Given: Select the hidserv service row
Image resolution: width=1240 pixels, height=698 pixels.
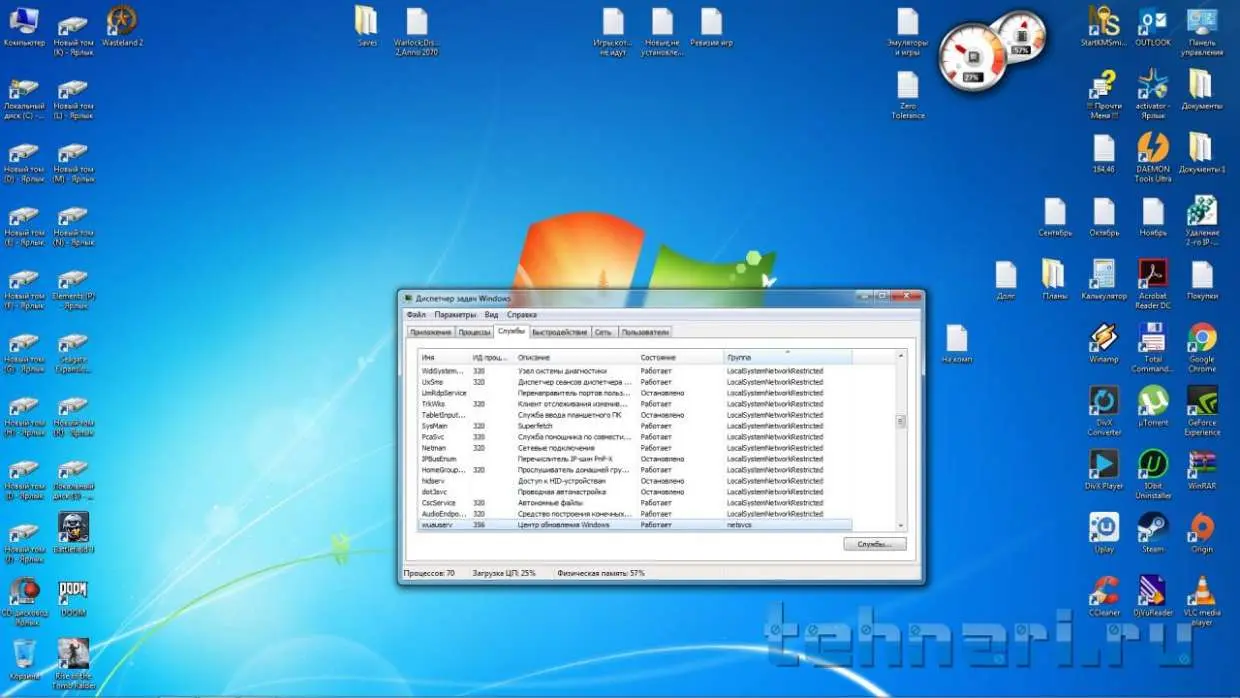Looking at the screenshot, I should [x=635, y=481].
